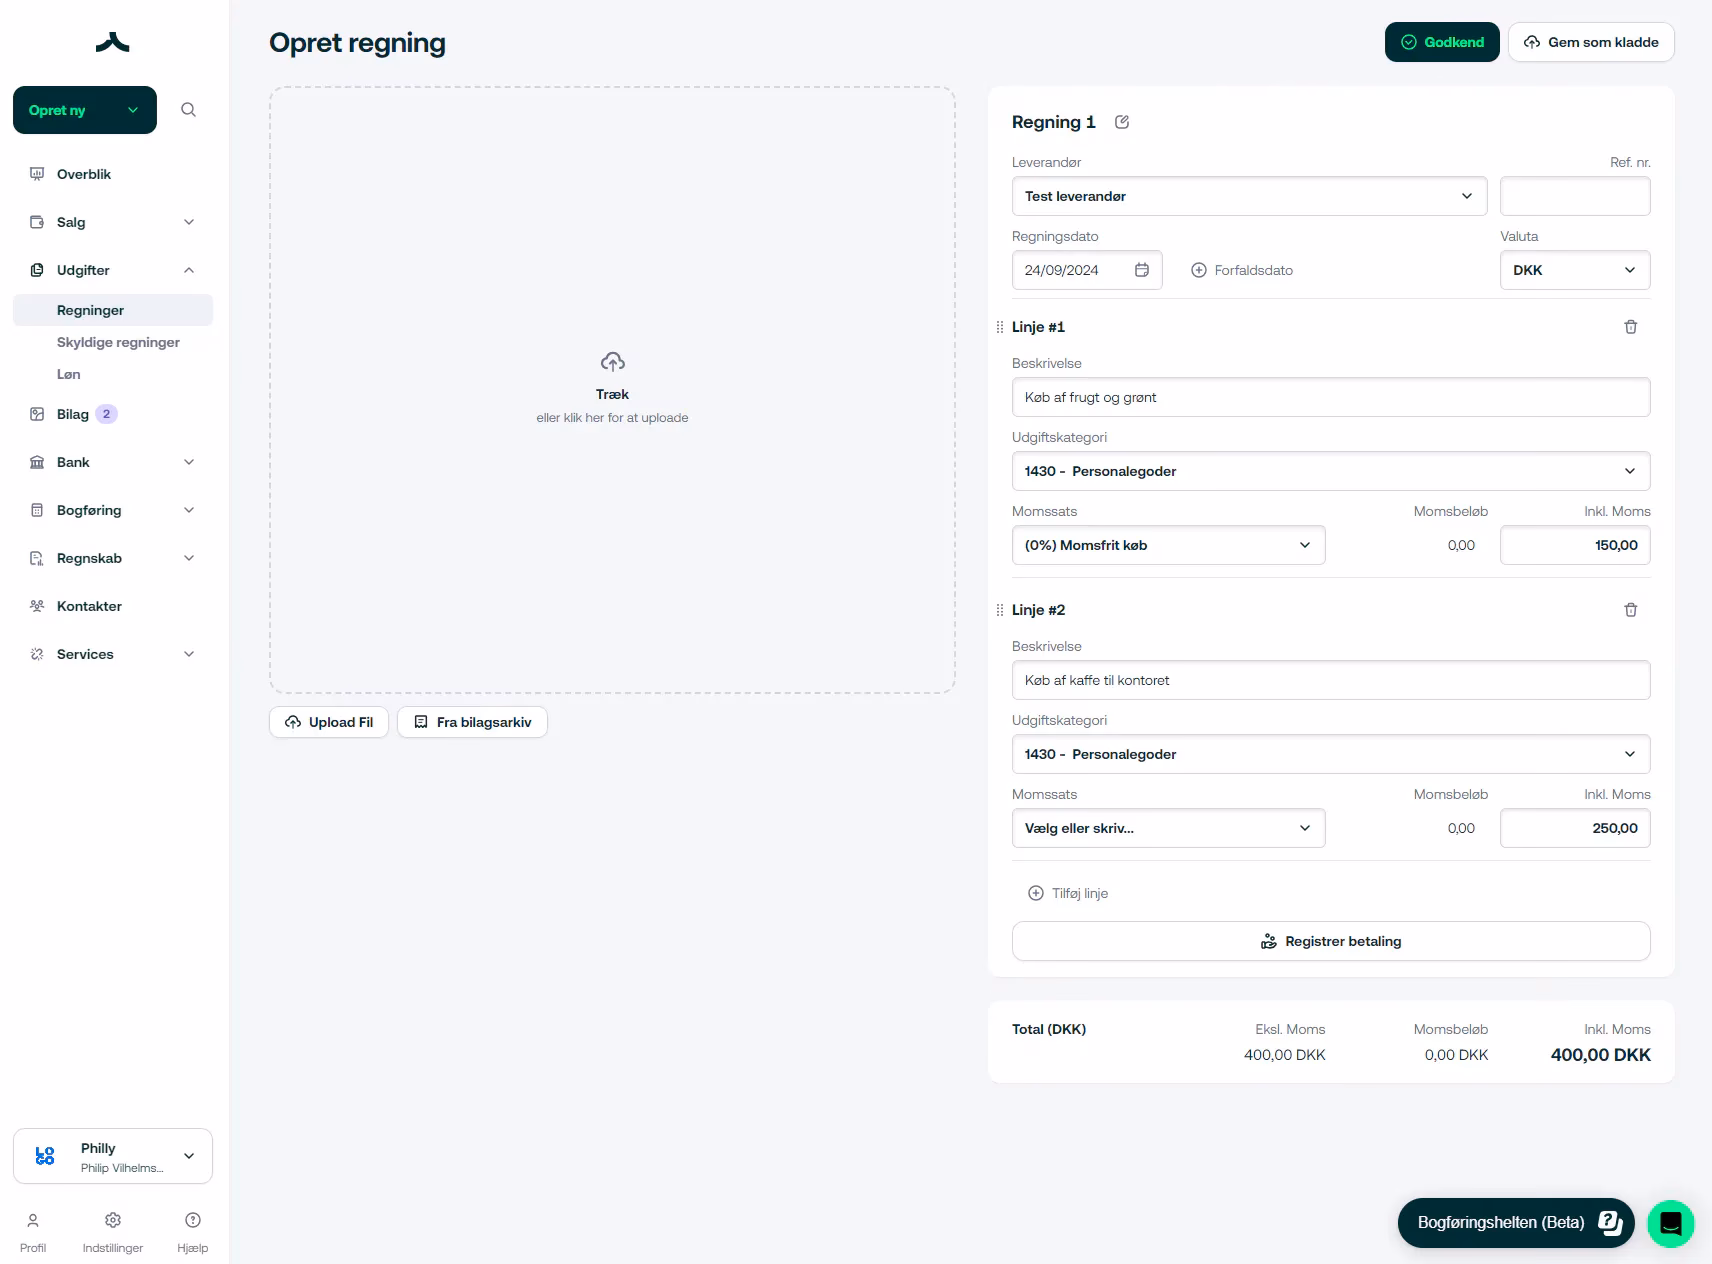
Task: Open the Valuta DKK dropdown
Action: pyautogui.click(x=1574, y=270)
